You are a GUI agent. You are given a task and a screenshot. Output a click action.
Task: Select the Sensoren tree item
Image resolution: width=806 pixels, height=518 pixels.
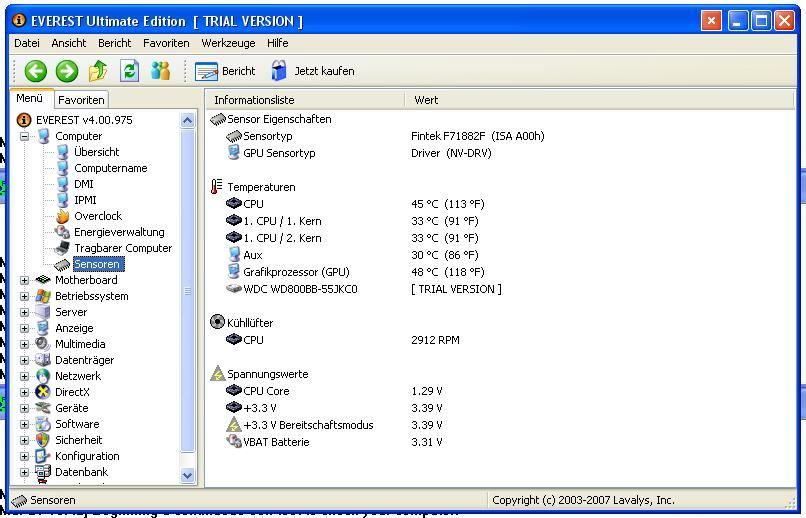97,264
